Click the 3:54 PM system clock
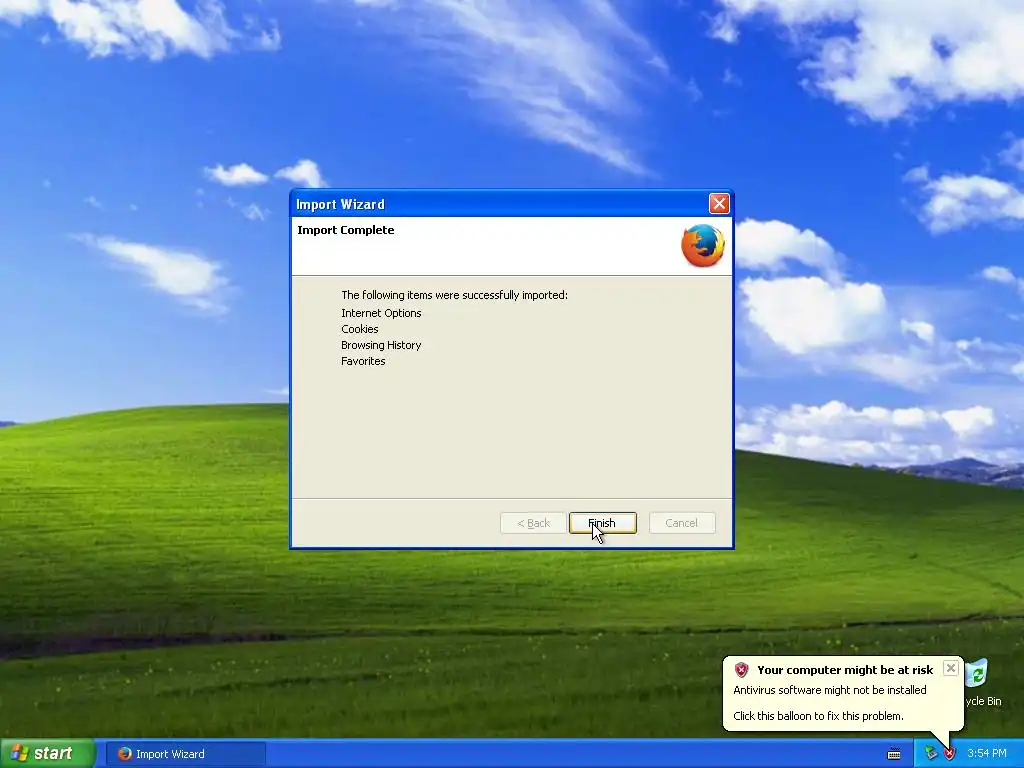Viewport: 1024px width, 768px height. pyautogui.click(x=987, y=754)
